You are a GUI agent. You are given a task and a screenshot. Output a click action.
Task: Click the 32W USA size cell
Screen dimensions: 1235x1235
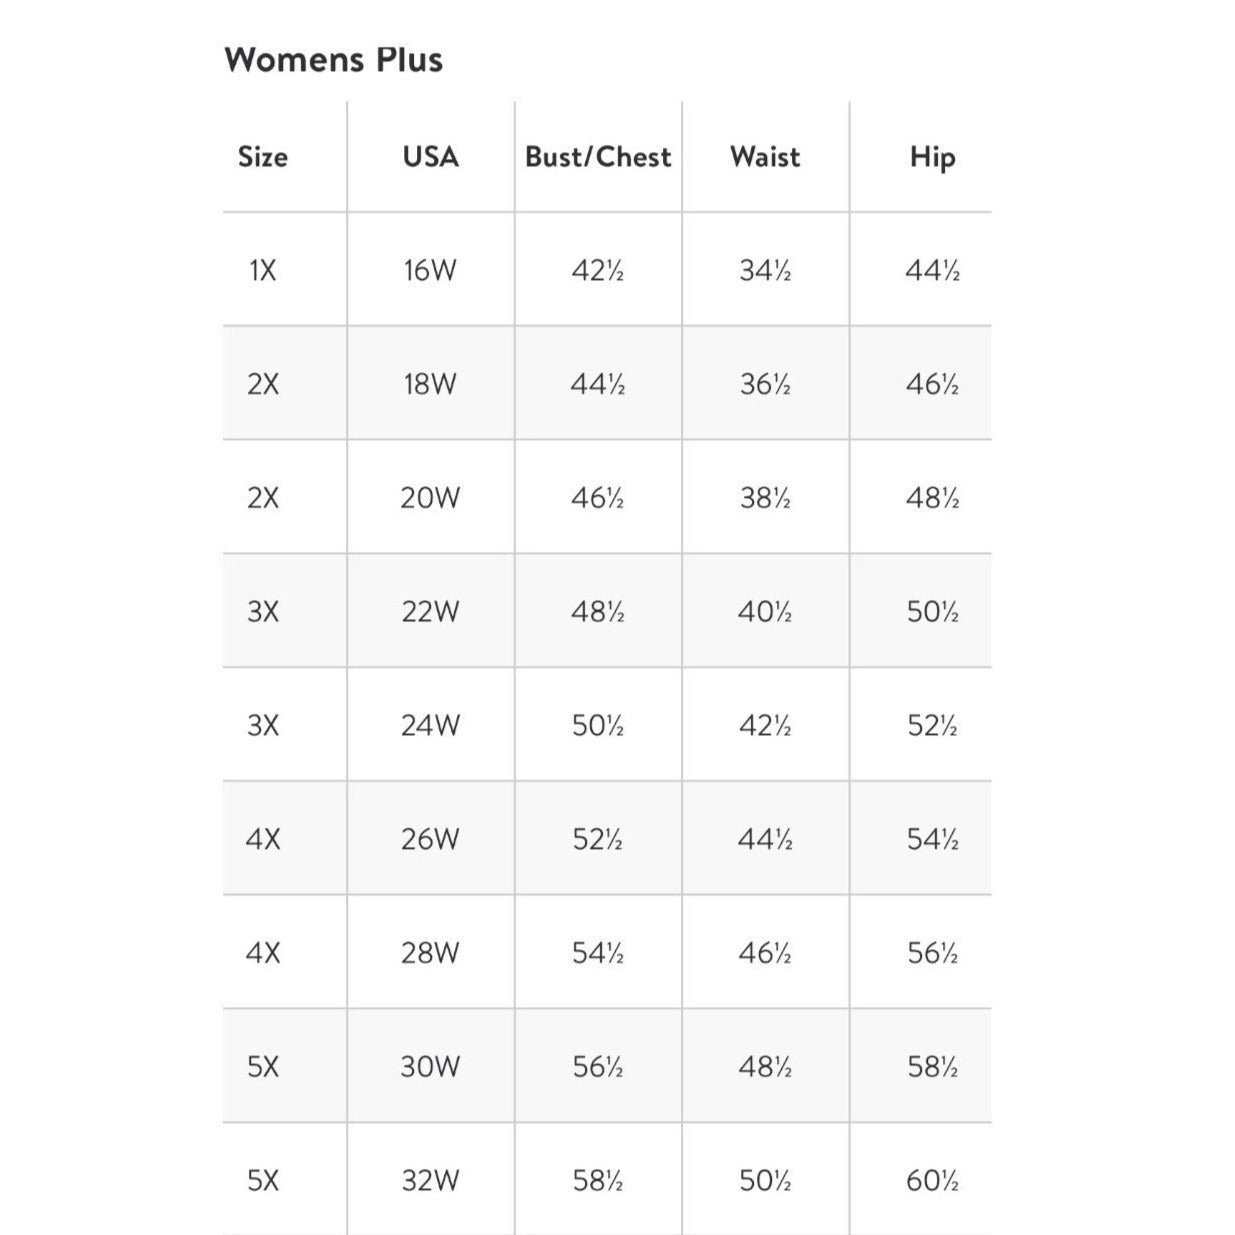(430, 1181)
